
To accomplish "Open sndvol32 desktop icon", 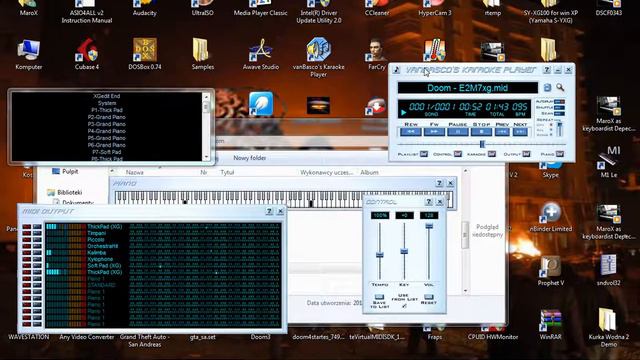I will 609,271.
